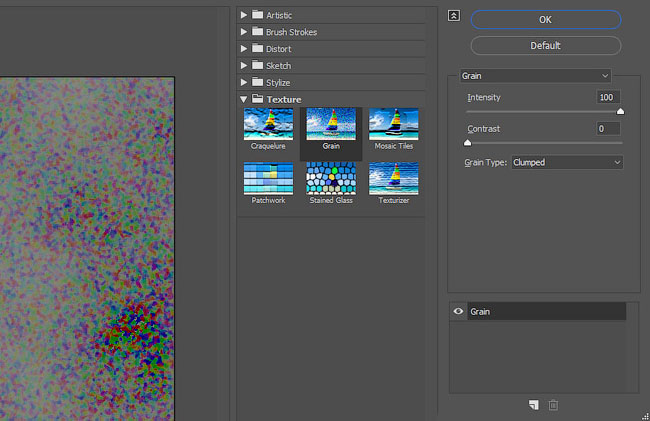
Task: Click the Brush Strokes folder icon
Action: click(258, 31)
